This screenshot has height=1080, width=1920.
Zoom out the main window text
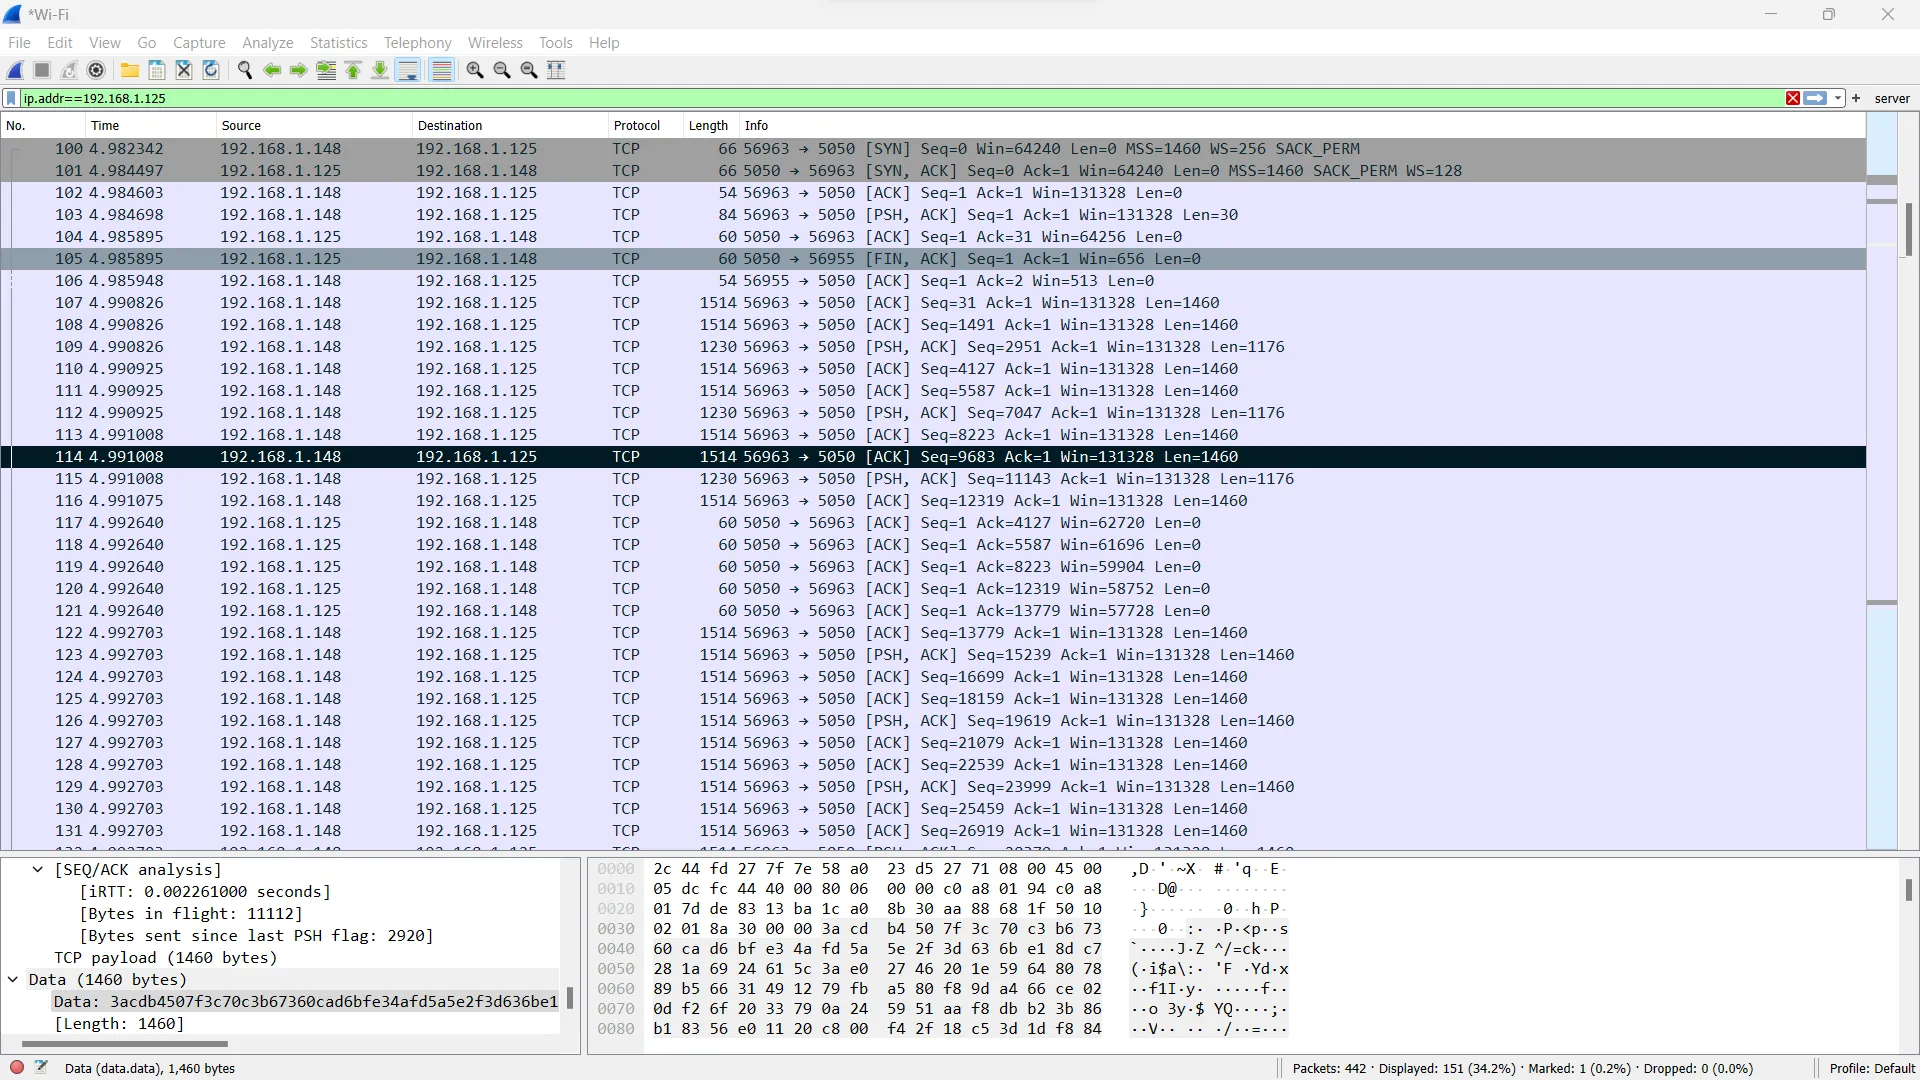coord(502,70)
